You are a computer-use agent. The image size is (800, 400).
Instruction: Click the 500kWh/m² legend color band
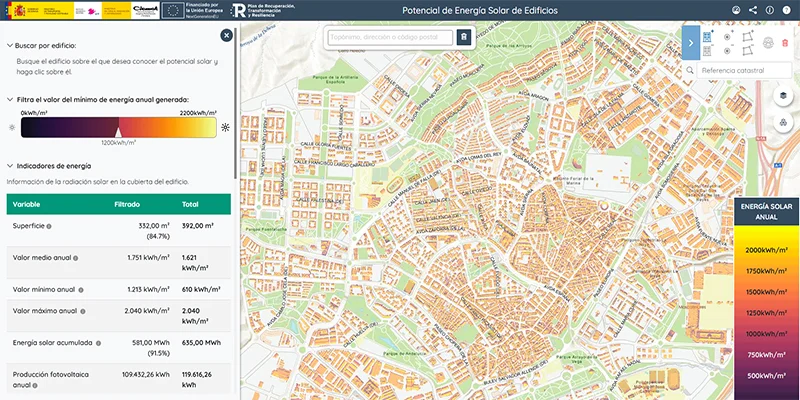click(x=766, y=376)
